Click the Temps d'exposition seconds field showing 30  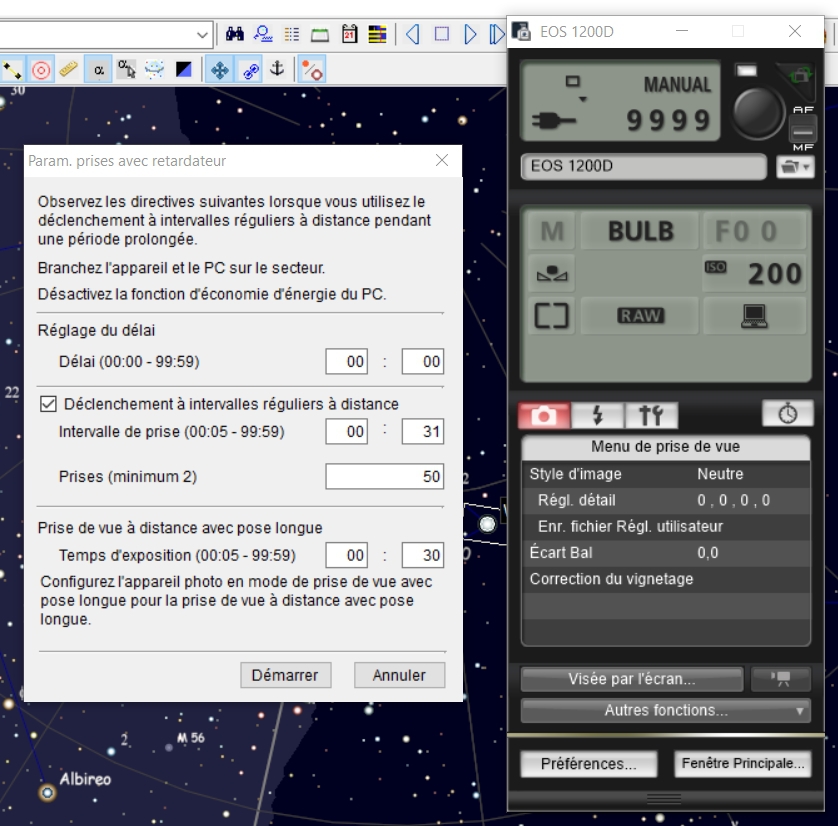423,555
